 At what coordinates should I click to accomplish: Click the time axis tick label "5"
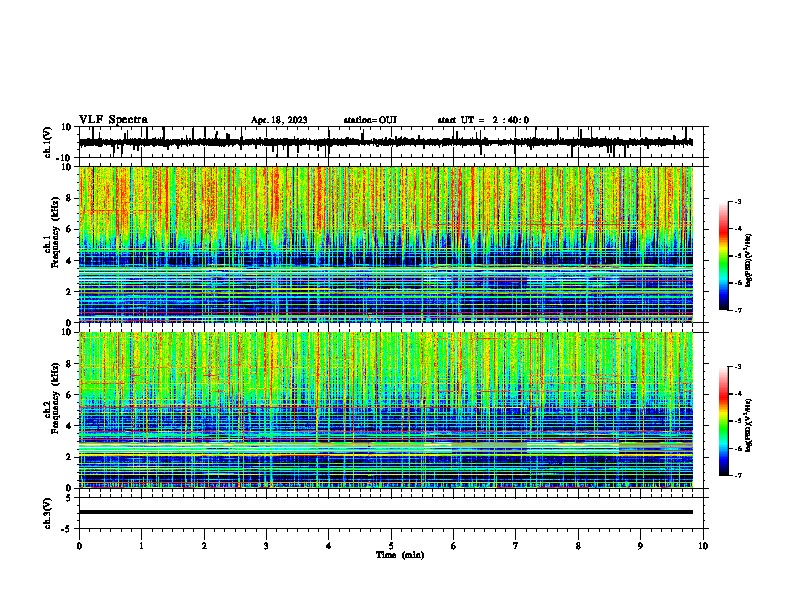[x=391, y=546]
